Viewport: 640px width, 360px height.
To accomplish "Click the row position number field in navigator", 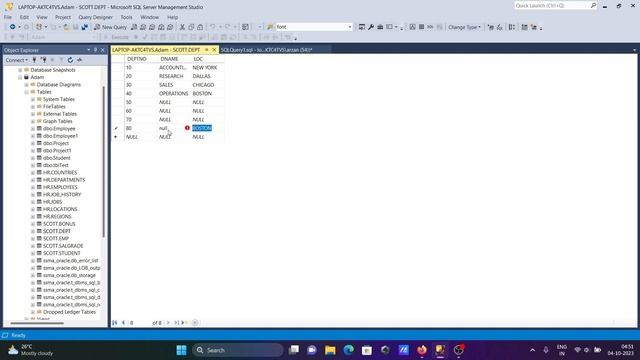I will (x=139, y=323).
